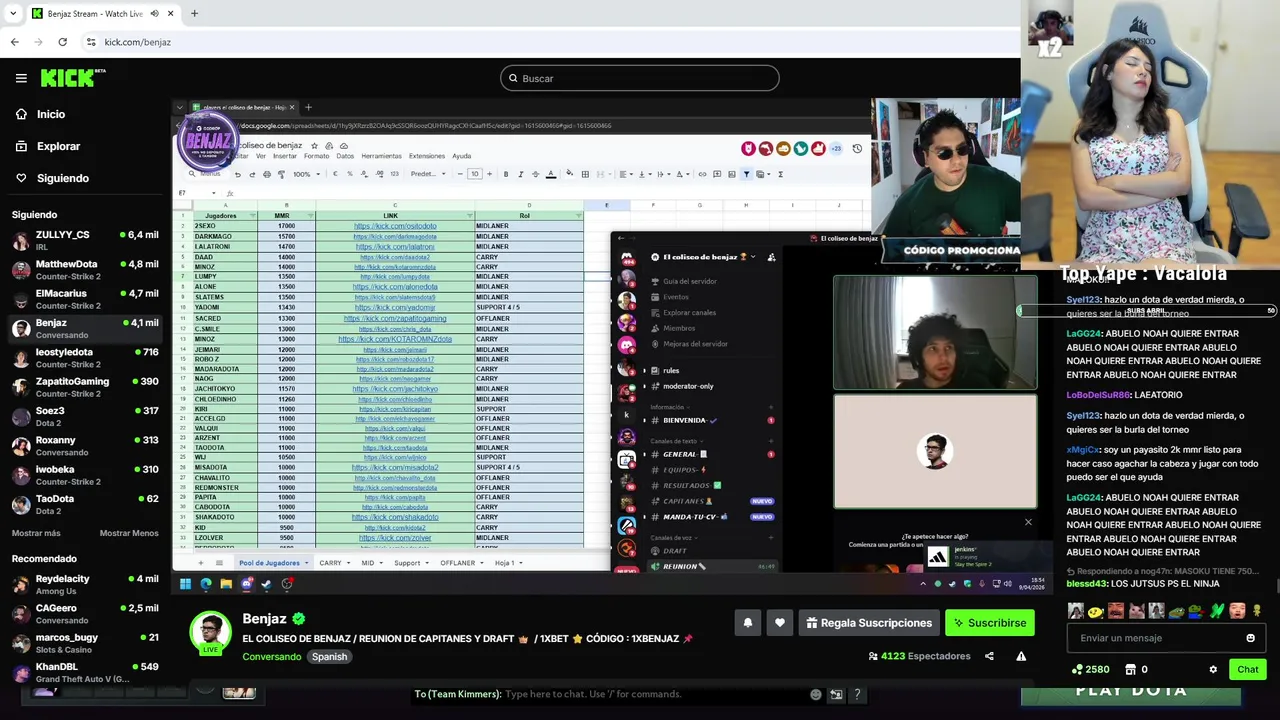Open the MMR column filter dropdown

[311, 215]
